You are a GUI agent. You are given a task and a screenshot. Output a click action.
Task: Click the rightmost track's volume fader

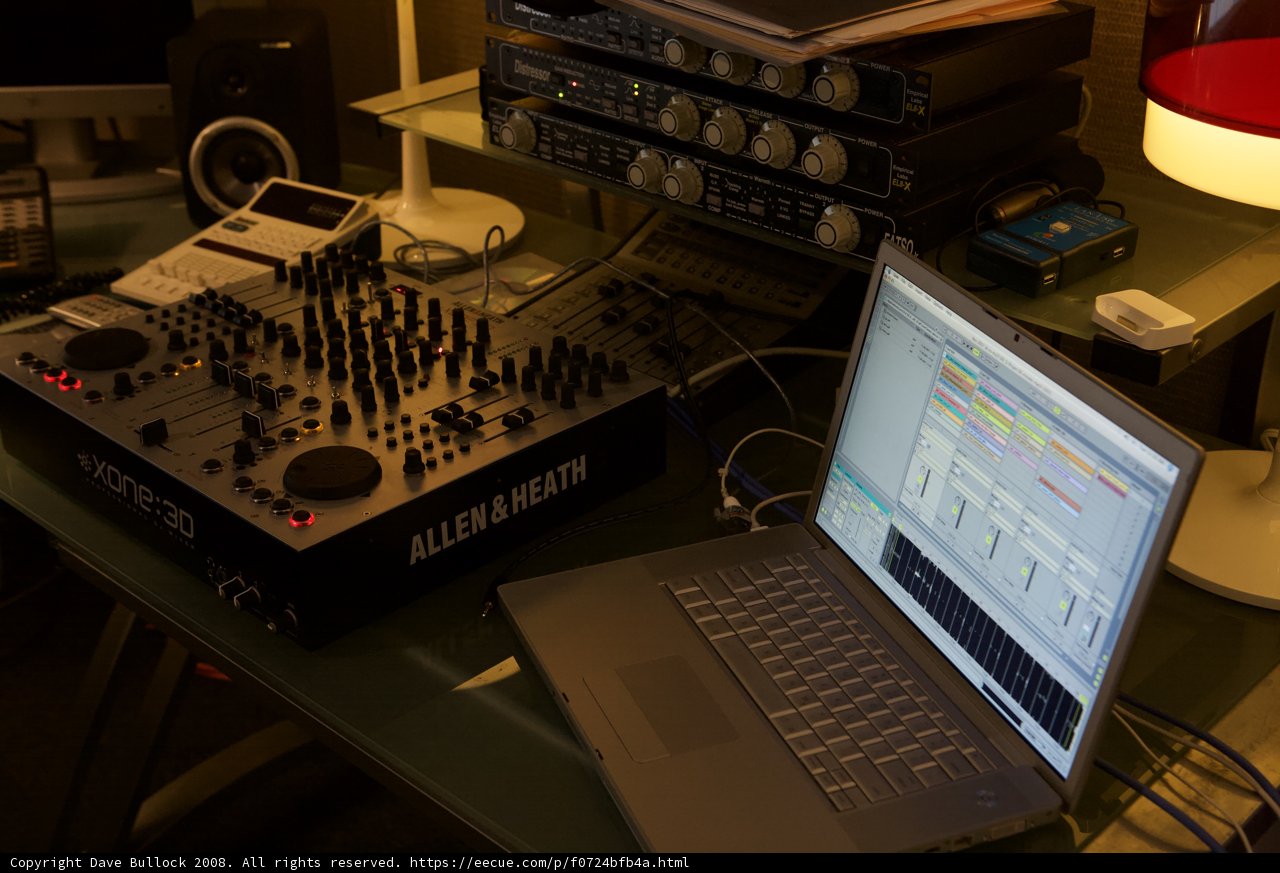tap(1094, 631)
